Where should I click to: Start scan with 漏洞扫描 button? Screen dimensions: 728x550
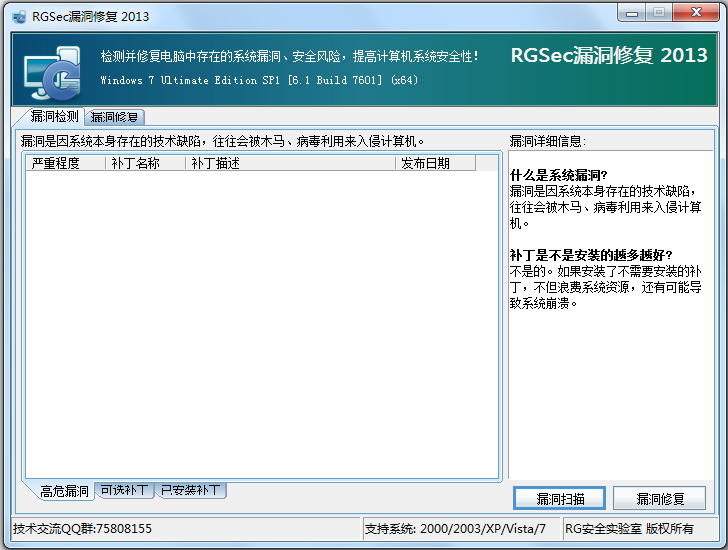(x=559, y=498)
